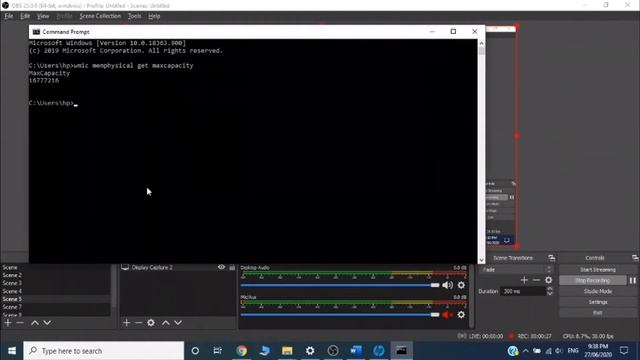Open Command Prompt title bar icon
The width and height of the screenshot is (640, 360).
(x=36, y=32)
